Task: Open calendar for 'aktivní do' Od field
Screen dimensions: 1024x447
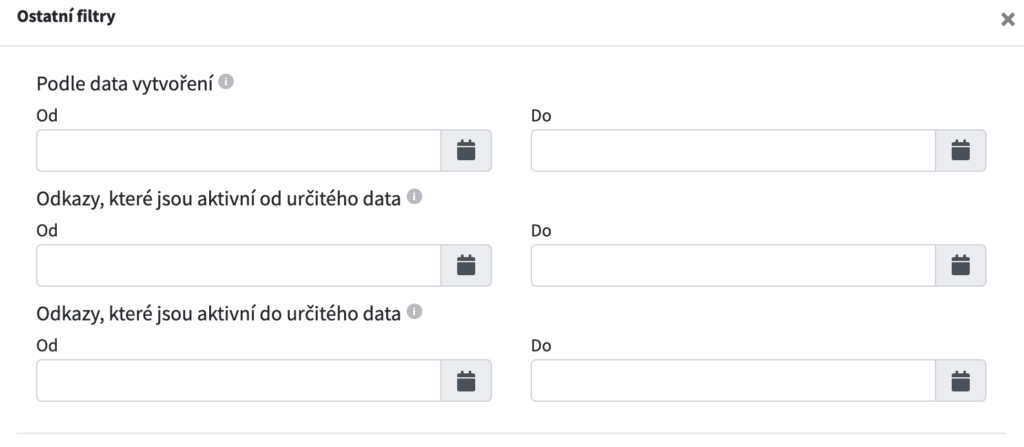Action: 466,380
